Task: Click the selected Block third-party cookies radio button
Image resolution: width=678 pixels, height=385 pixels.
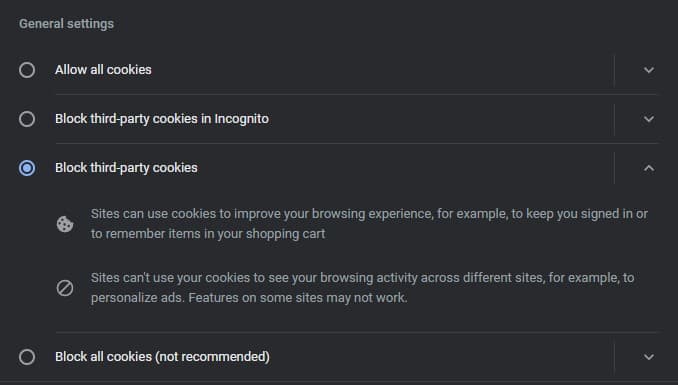Action: 27,168
